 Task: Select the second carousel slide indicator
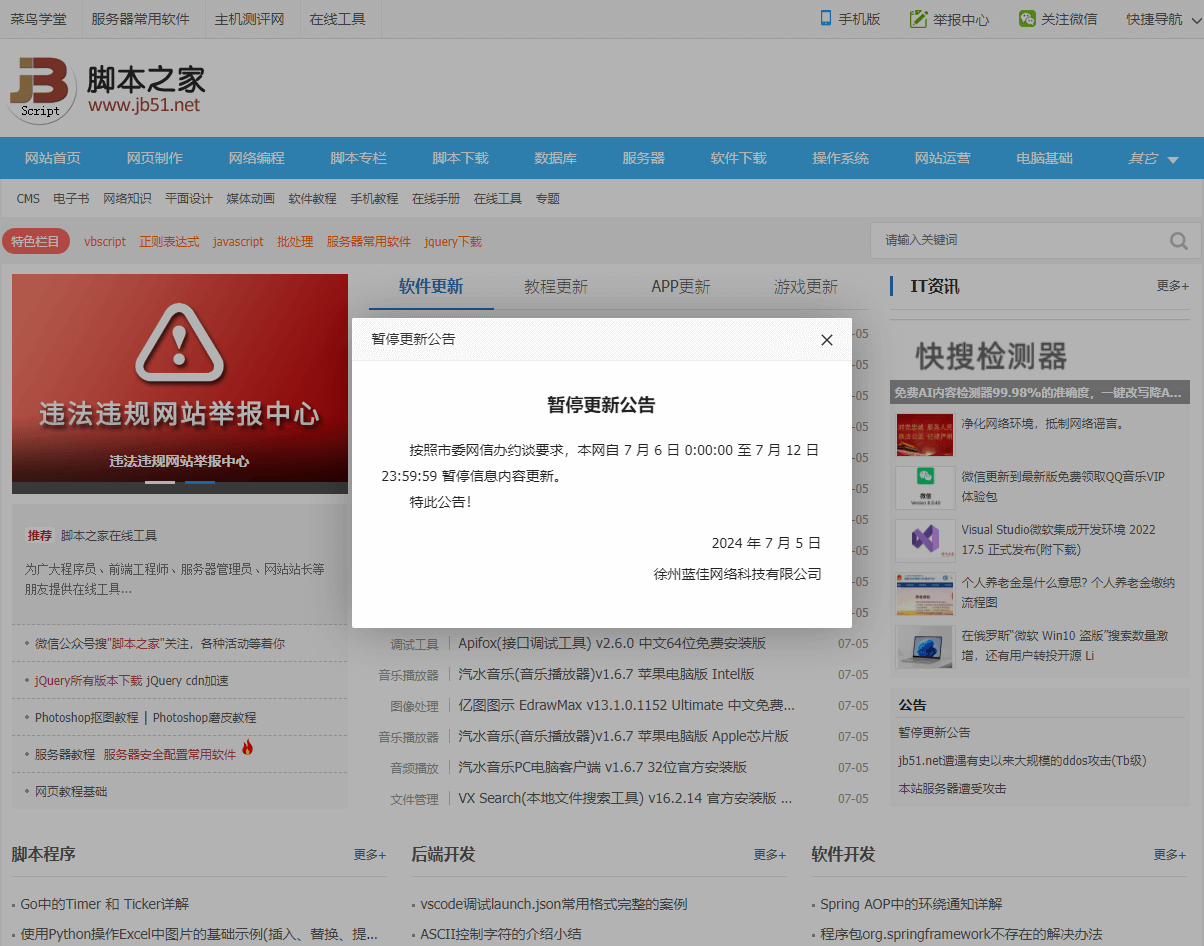(x=200, y=482)
